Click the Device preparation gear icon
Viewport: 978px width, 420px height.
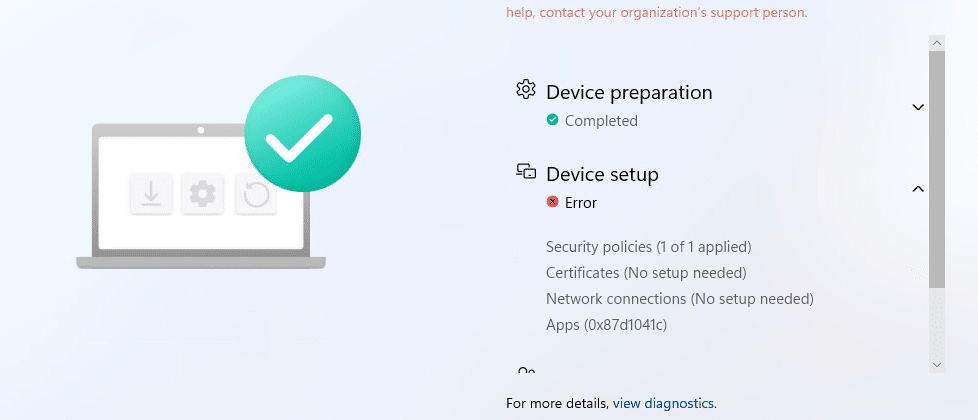[x=526, y=89]
